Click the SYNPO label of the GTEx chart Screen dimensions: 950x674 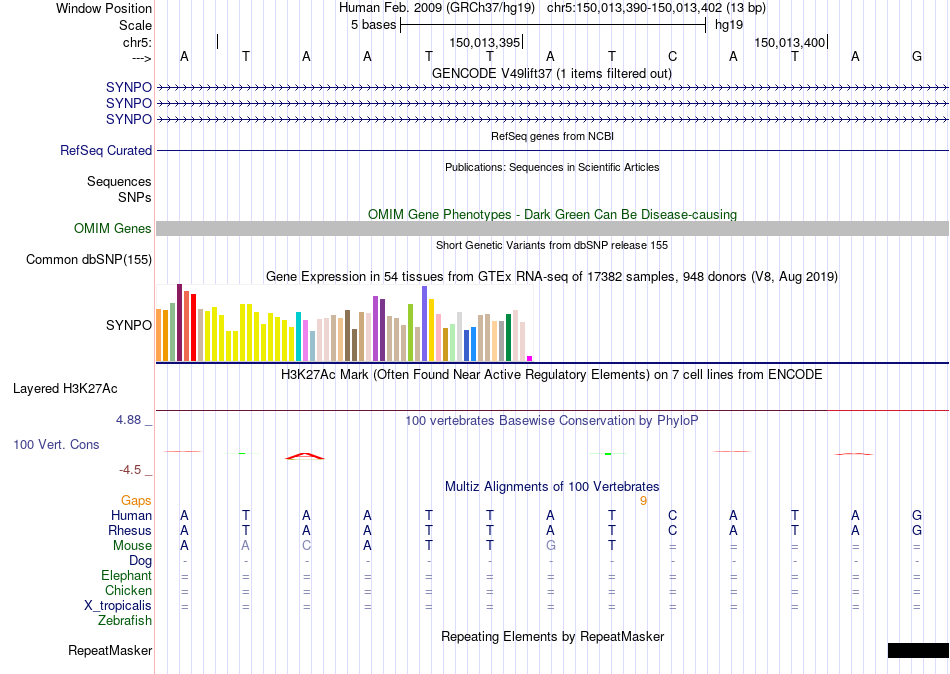[x=128, y=325]
